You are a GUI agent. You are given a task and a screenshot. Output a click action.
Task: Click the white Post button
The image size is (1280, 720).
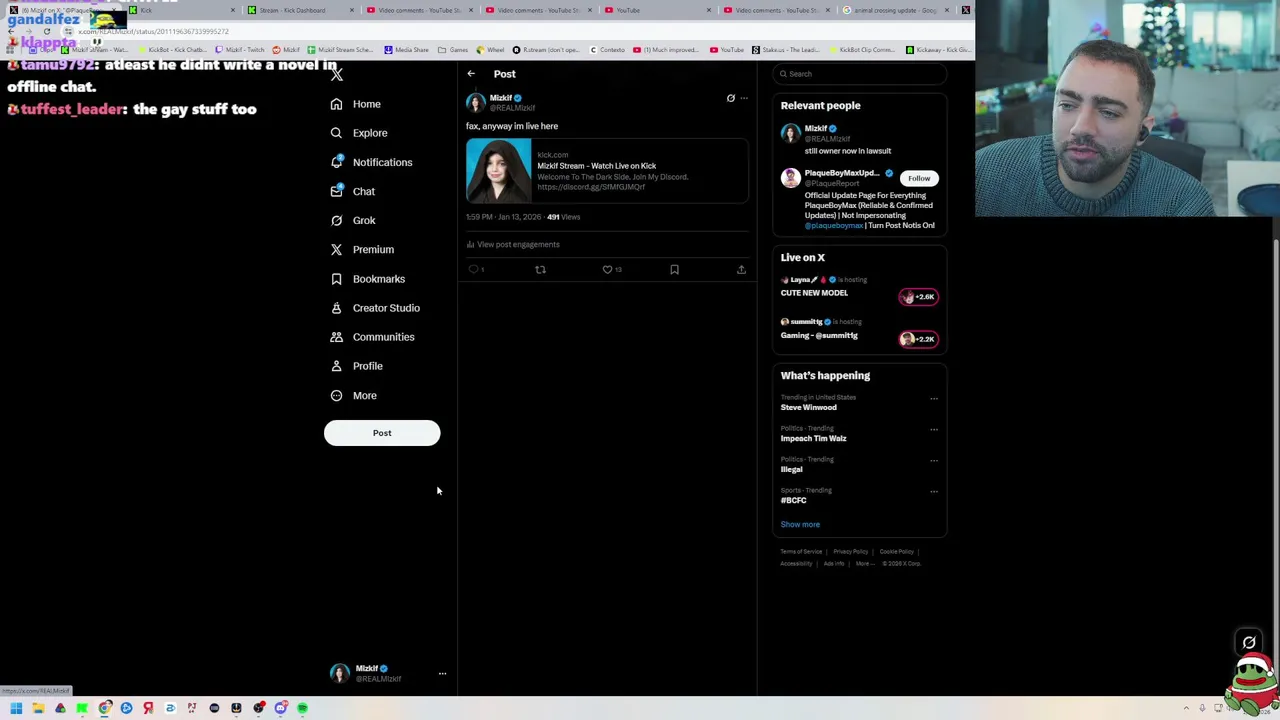pos(382,433)
